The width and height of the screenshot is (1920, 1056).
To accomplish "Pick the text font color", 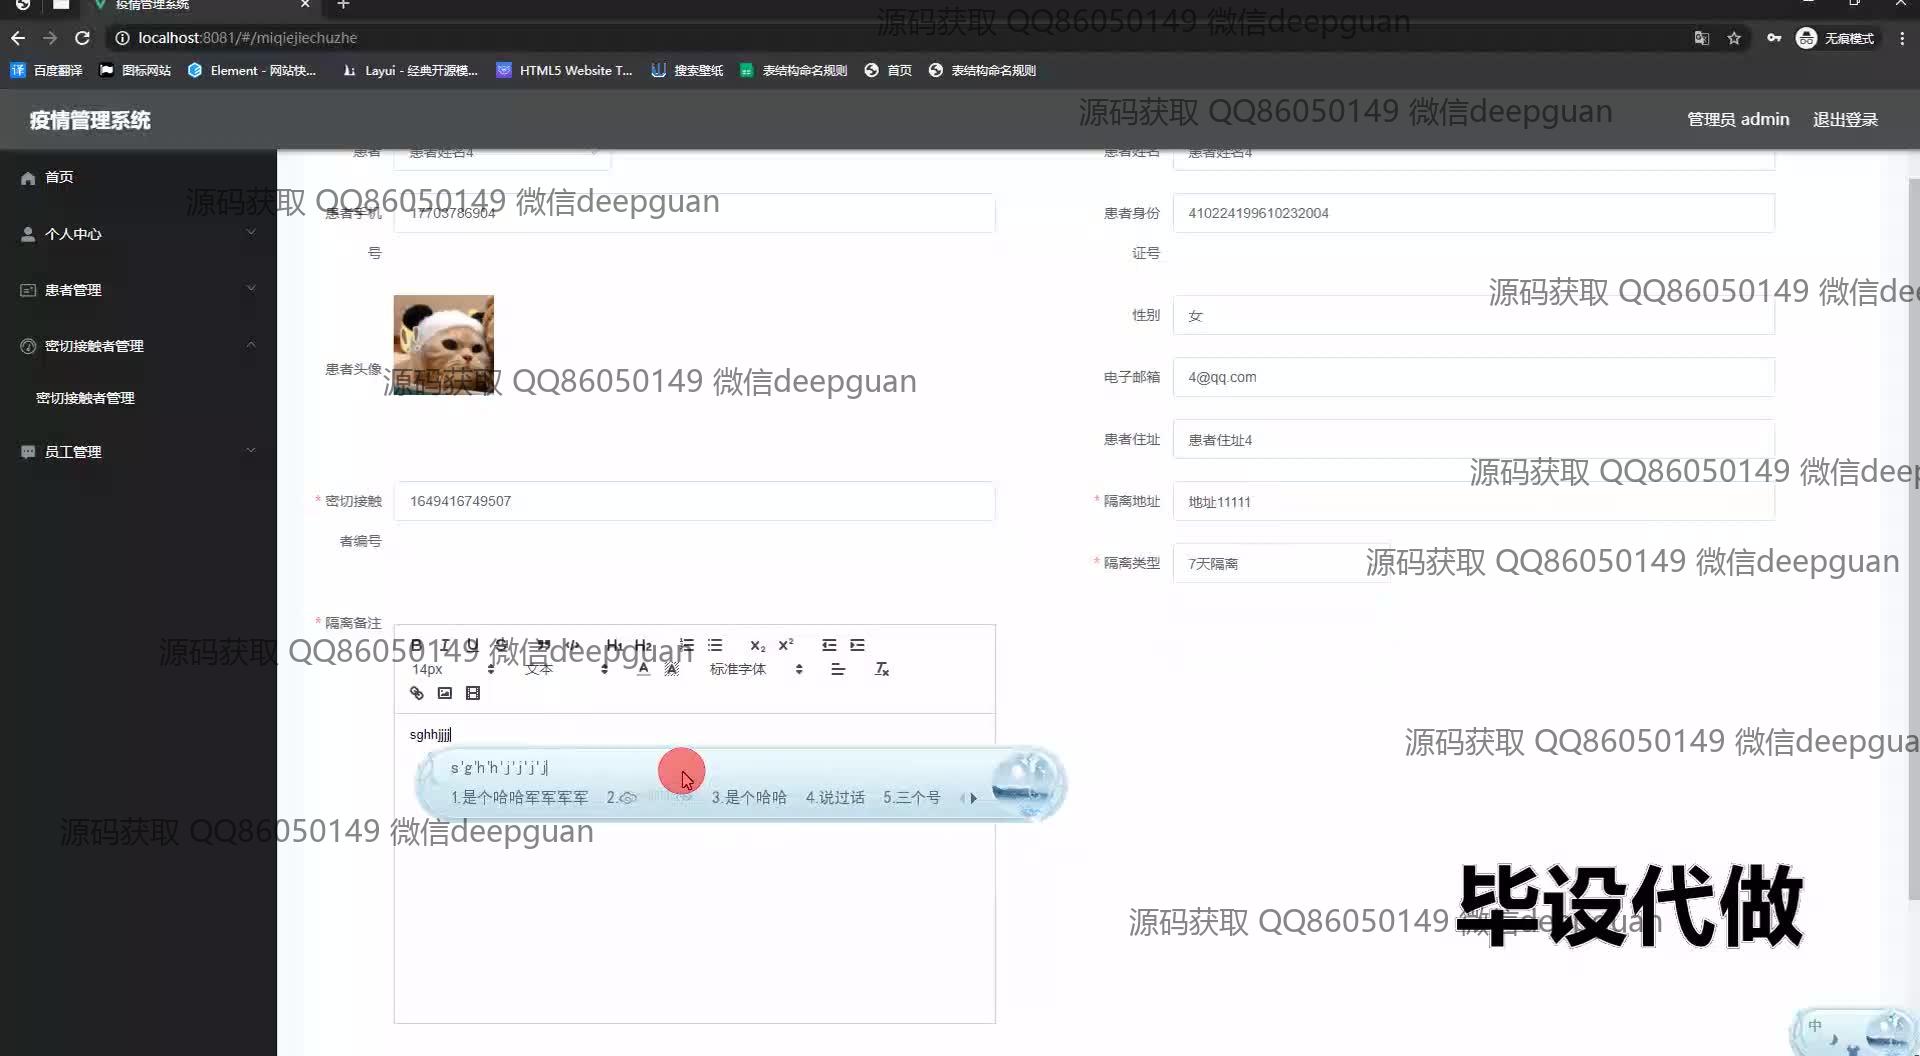I will [643, 669].
